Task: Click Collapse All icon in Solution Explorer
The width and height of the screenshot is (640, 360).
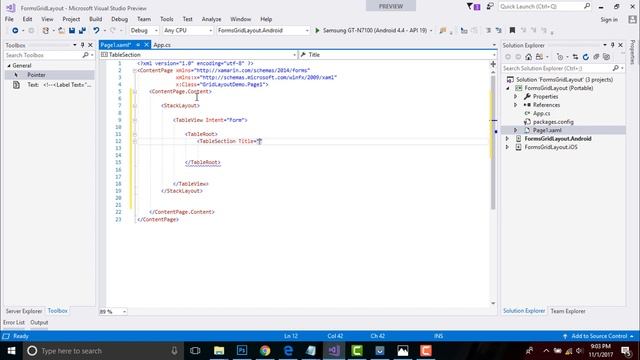Action: point(596,57)
